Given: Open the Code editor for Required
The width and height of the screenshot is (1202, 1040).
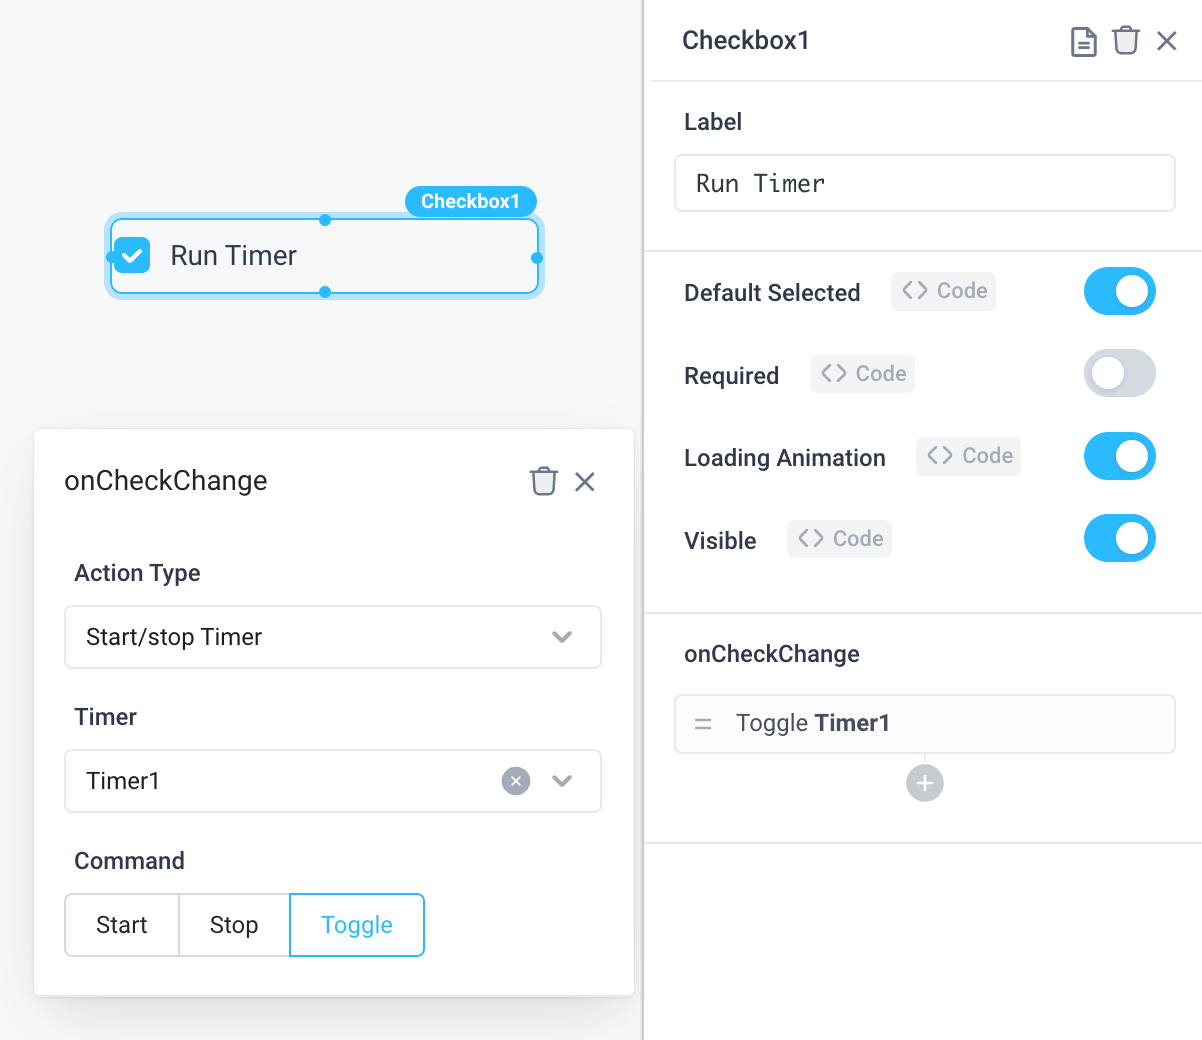Looking at the screenshot, I should 862,373.
